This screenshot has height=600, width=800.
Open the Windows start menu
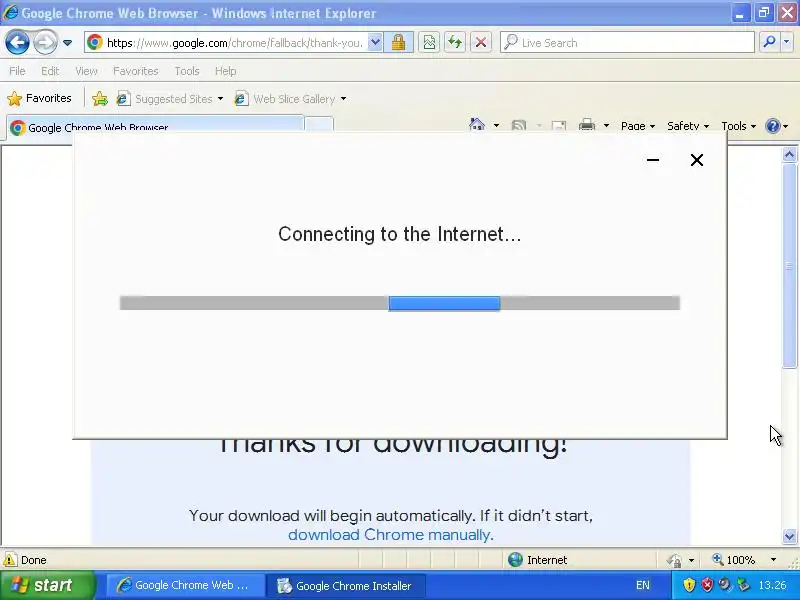click(x=47, y=585)
